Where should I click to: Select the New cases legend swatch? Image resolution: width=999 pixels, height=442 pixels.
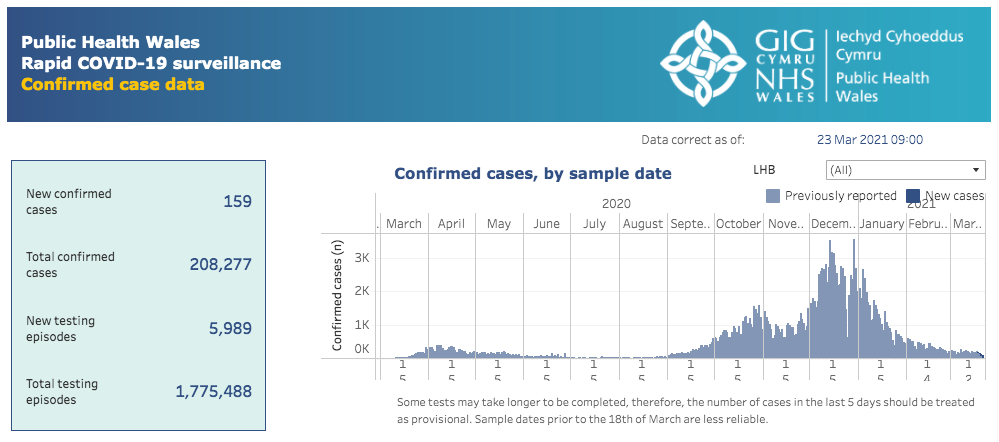coord(913,196)
